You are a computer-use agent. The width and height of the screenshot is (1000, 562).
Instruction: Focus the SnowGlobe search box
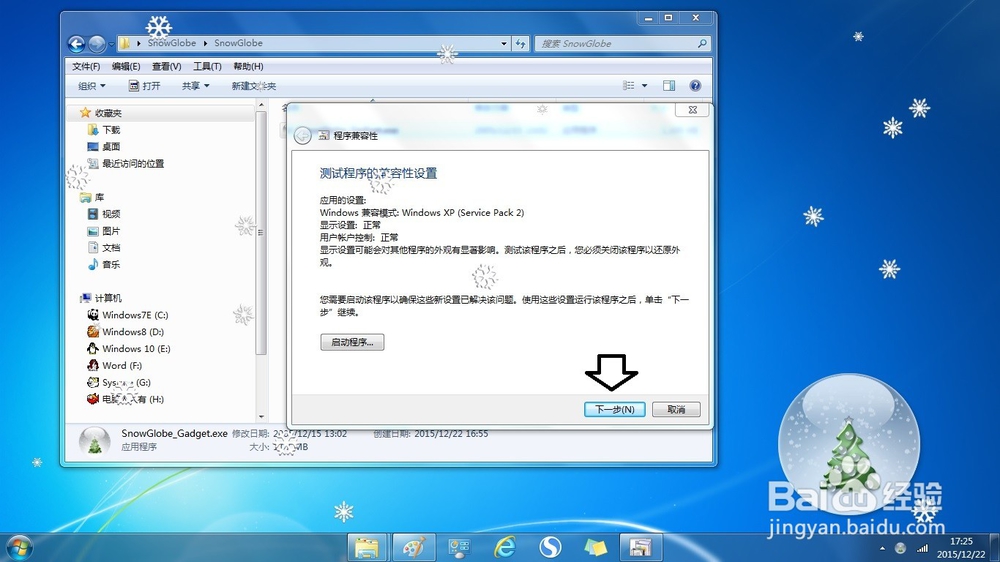point(622,43)
